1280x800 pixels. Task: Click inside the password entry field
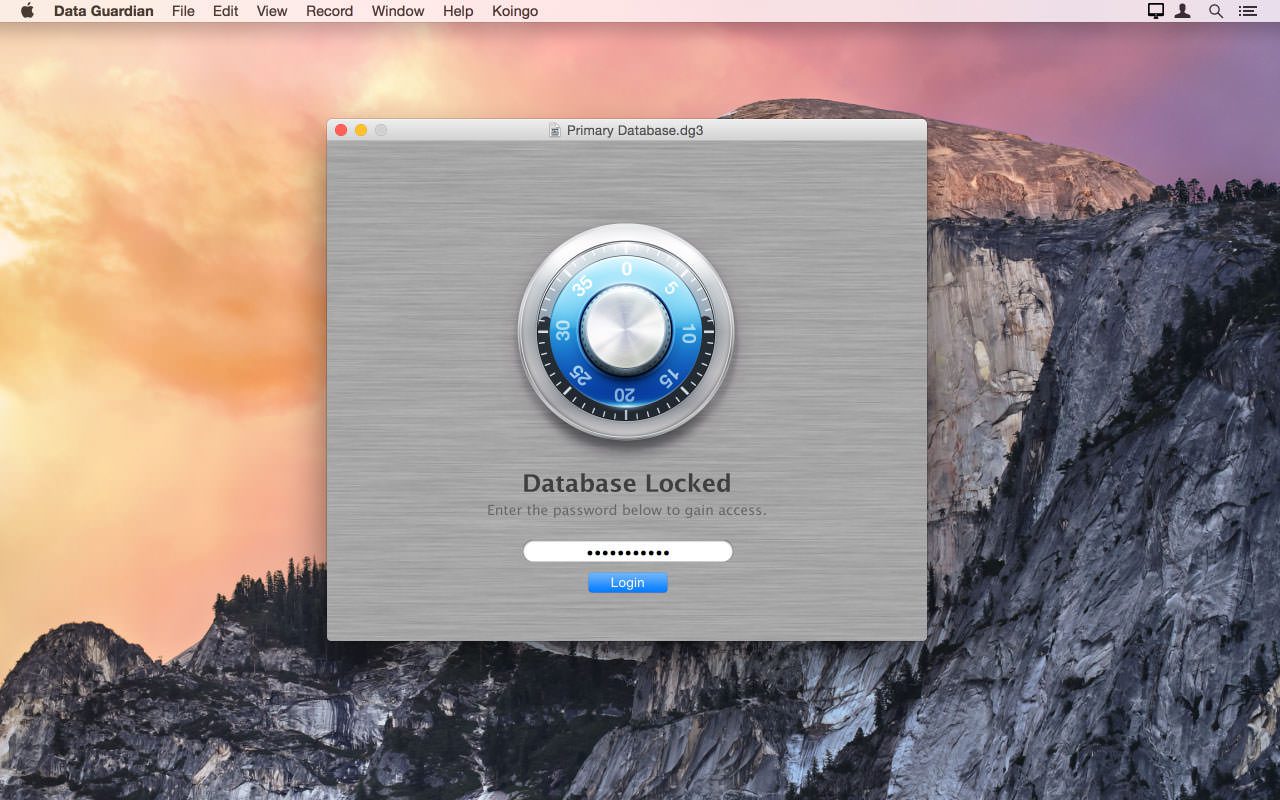click(x=627, y=551)
